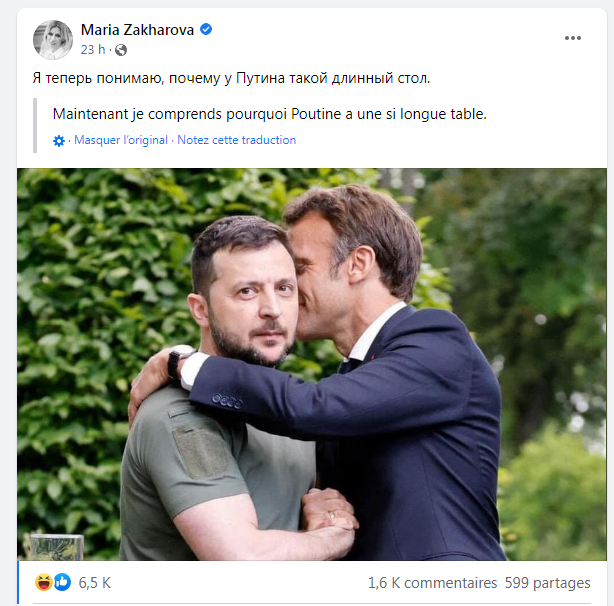The width and height of the screenshot is (614, 606).
Task: View the 6,5 K reactions count
Action: [94, 582]
